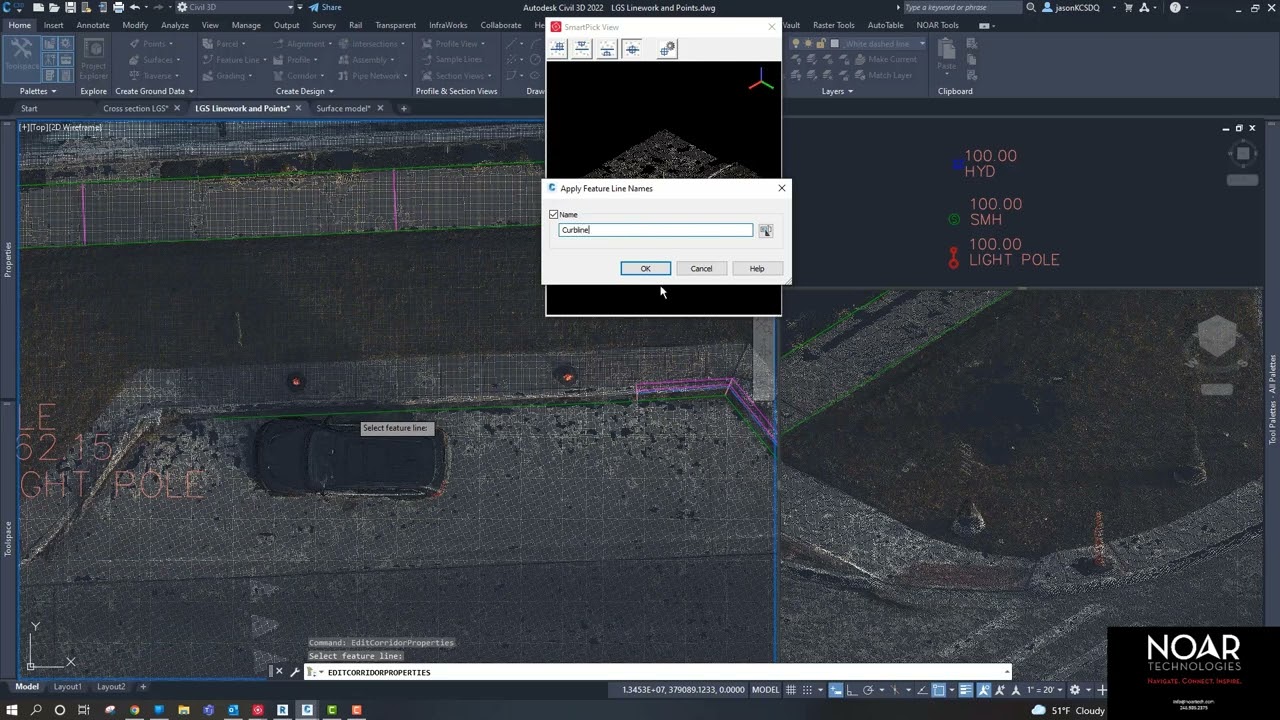1280x720 pixels.
Task: Click the name template button beside Curbline field
Action: (765, 230)
